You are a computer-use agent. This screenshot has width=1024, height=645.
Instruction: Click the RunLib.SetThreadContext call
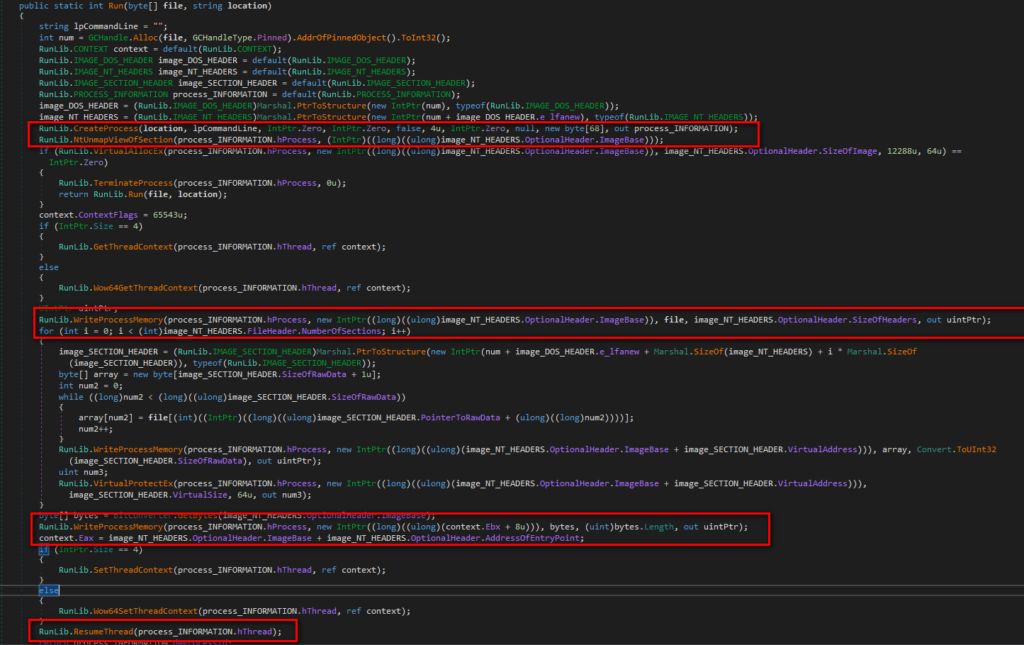click(x=116, y=571)
